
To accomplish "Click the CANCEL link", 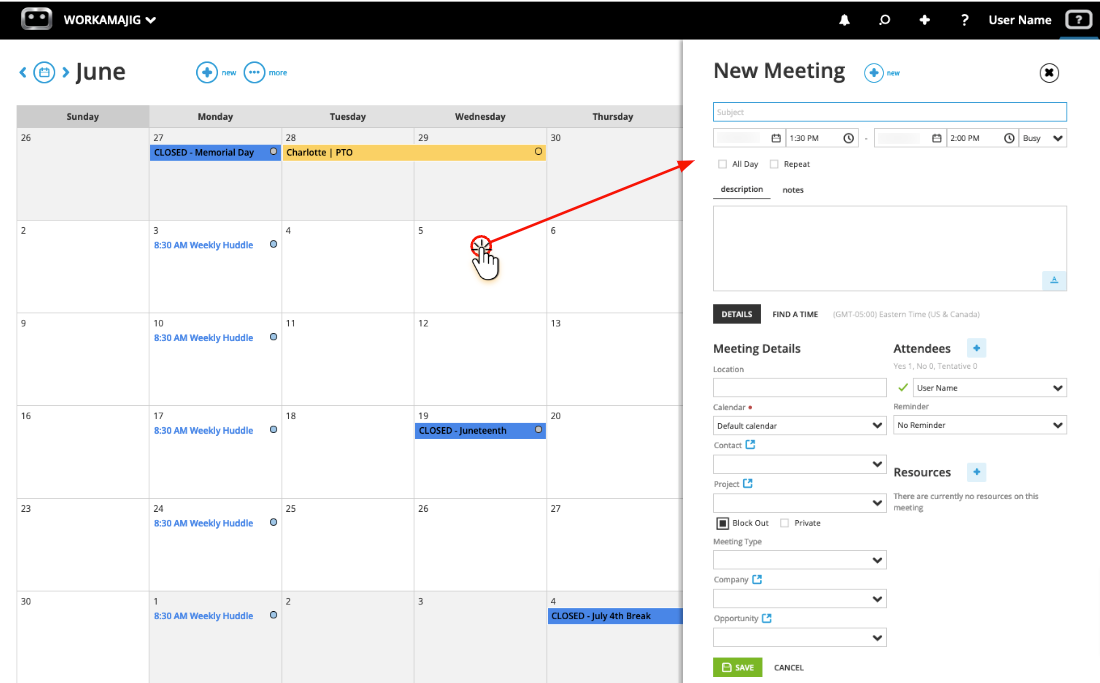I will (788, 667).
